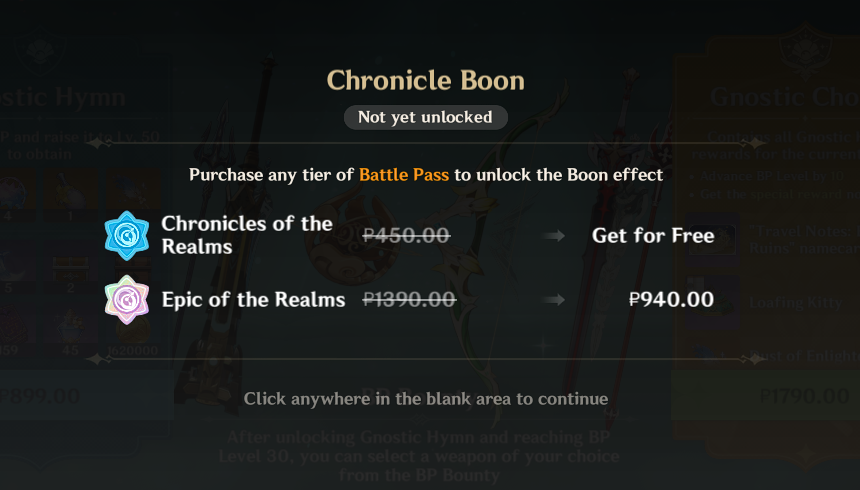
Task: Select the Not yet unlocked status badge
Action: point(425,117)
